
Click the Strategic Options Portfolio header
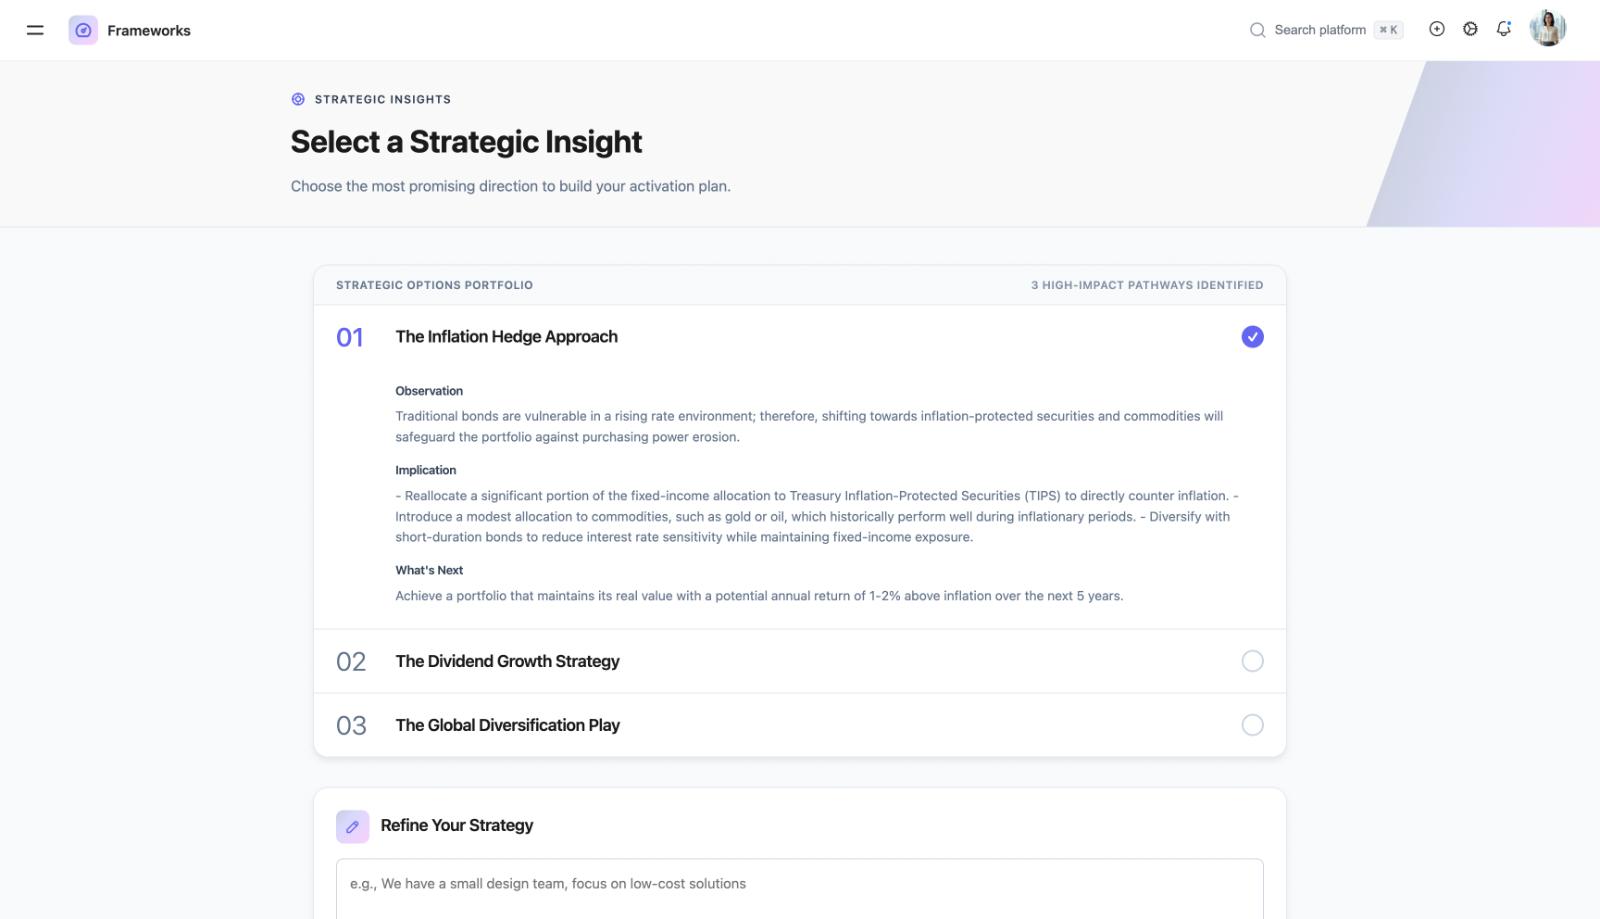[x=435, y=284]
